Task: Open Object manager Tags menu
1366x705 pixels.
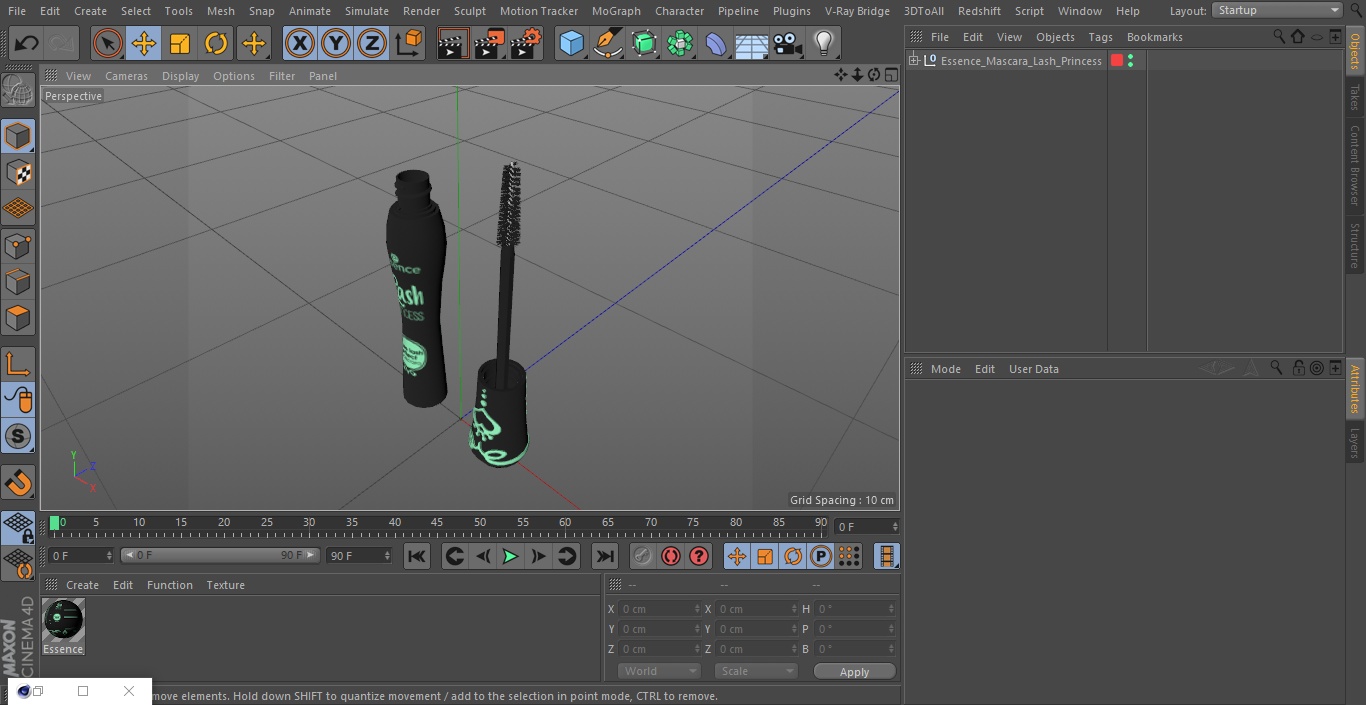Action: point(1100,37)
